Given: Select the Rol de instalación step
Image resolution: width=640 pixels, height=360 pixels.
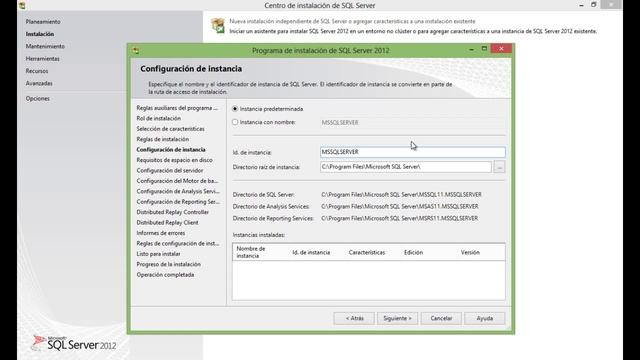Looking at the screenshot, I should pyautogui.click(x=158, y=118).
